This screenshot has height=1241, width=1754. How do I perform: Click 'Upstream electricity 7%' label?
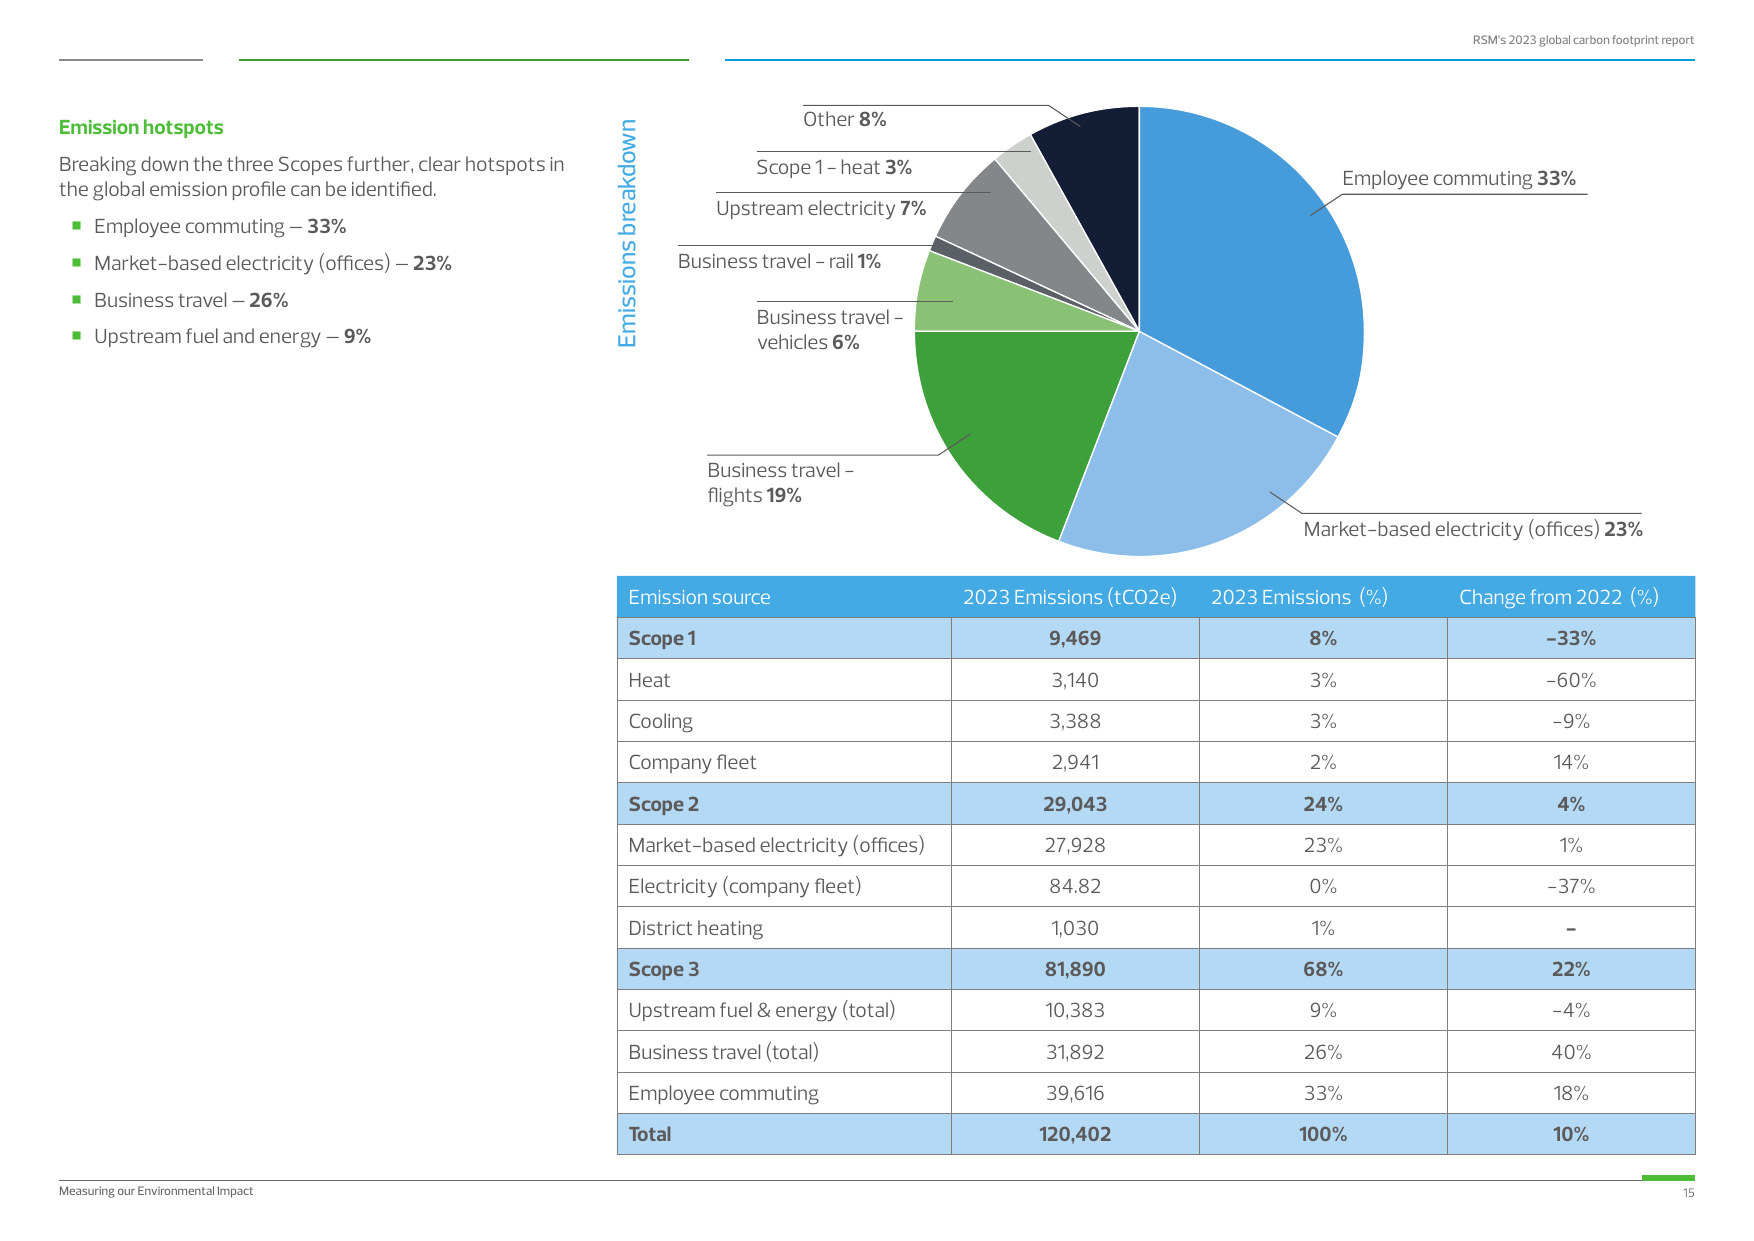[821, 208]
